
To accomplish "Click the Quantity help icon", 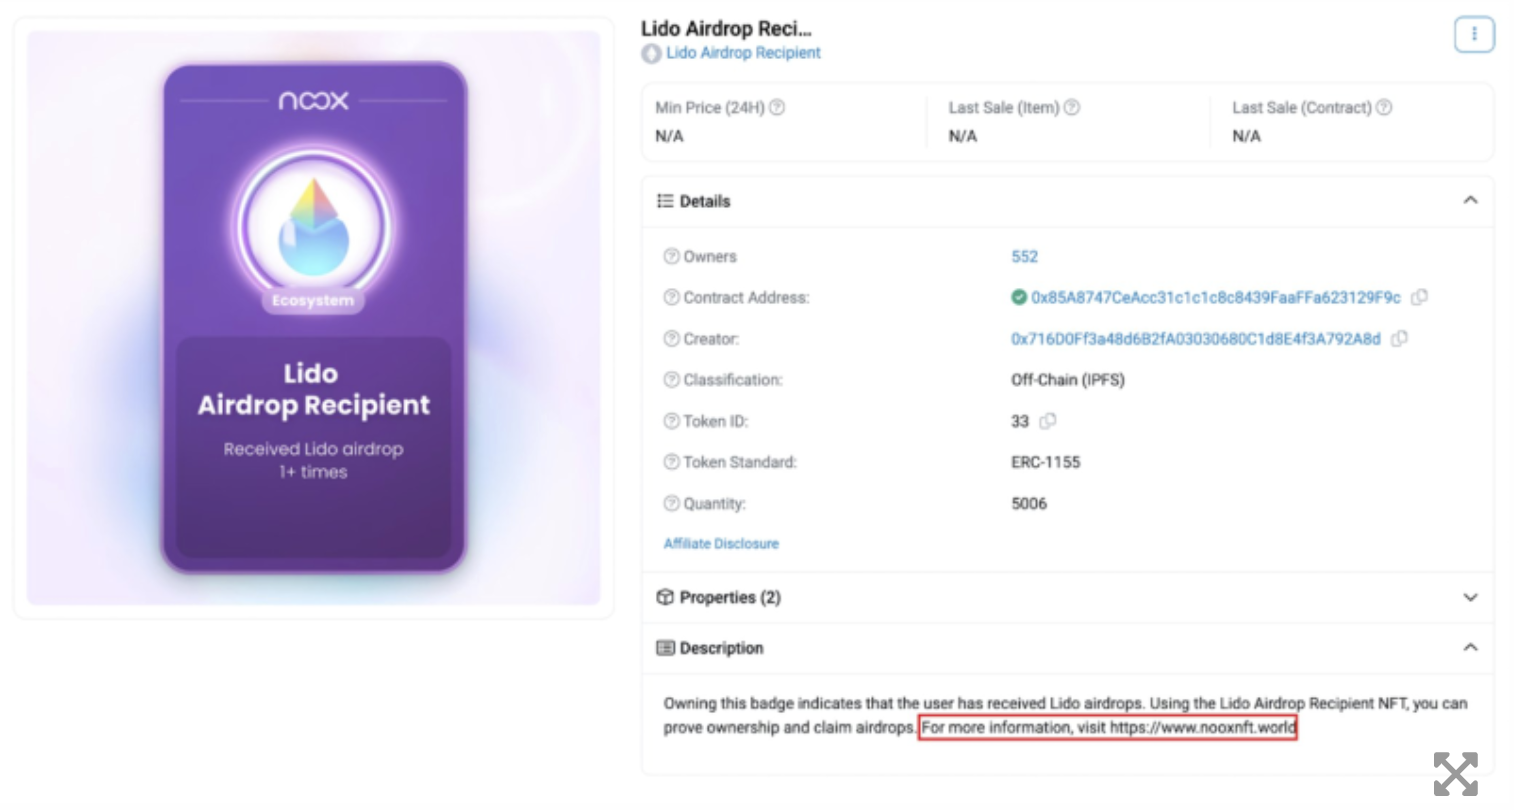I will pyautogui.click(x=671, y=503).
